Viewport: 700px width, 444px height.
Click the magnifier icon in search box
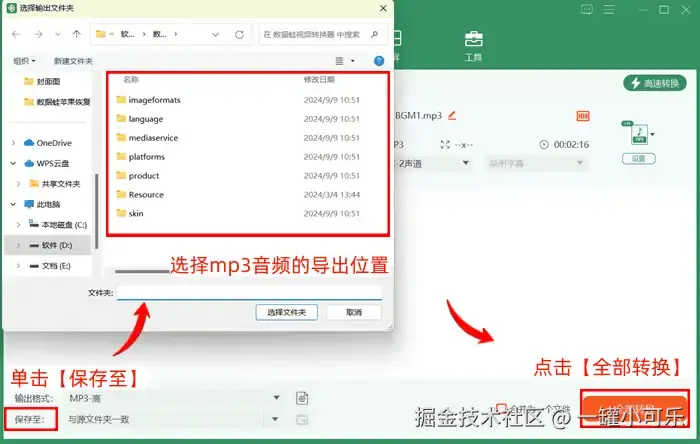374,34
